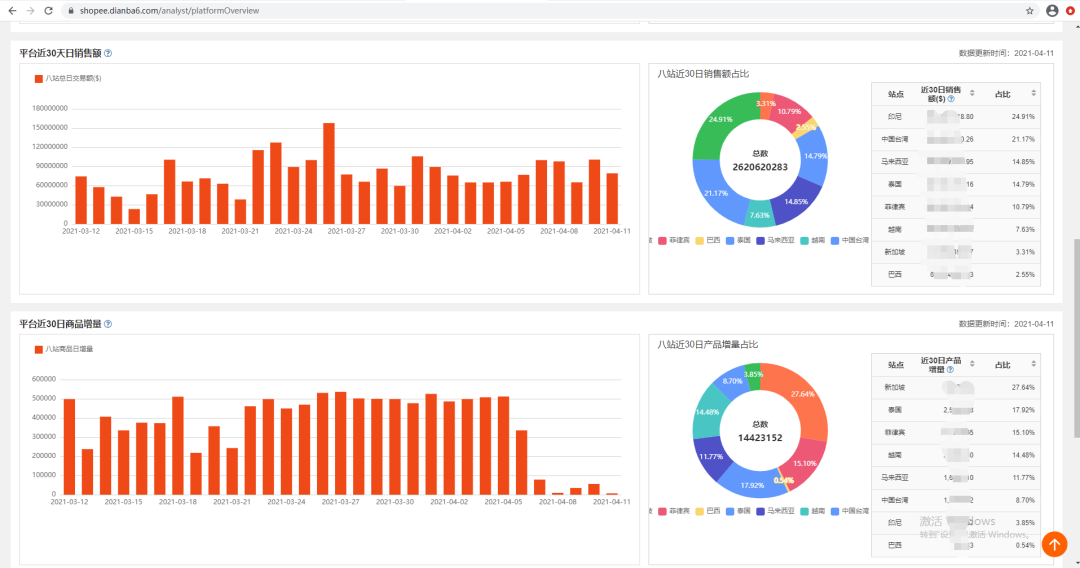Viewport: 1080px width, 568px height.
Task: Click 10.79% pink slice of sales pie
Action: pyautogui.click(x=789, y=112)
